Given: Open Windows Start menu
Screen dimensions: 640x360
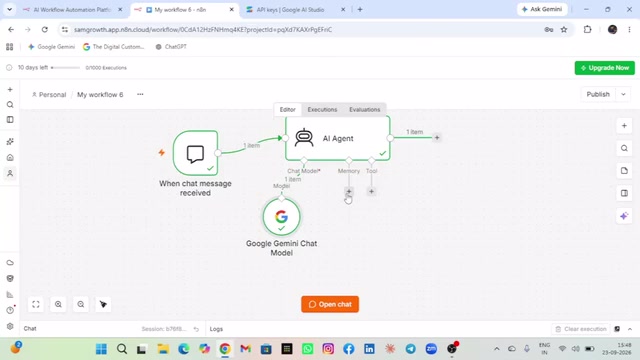Looking at the screenshot, I should (101, 349).
